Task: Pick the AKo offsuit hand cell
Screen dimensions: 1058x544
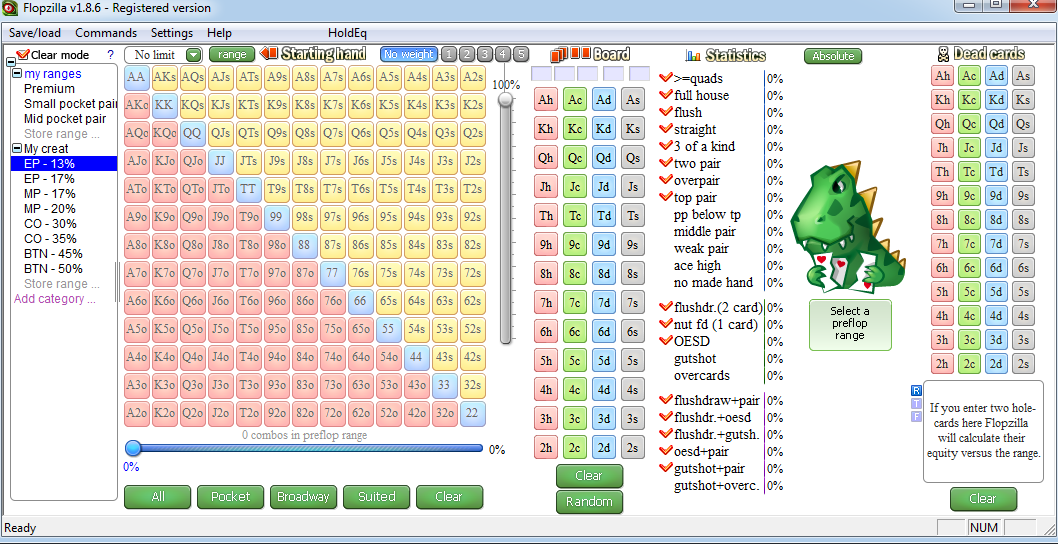Action: tap(136, 106)
